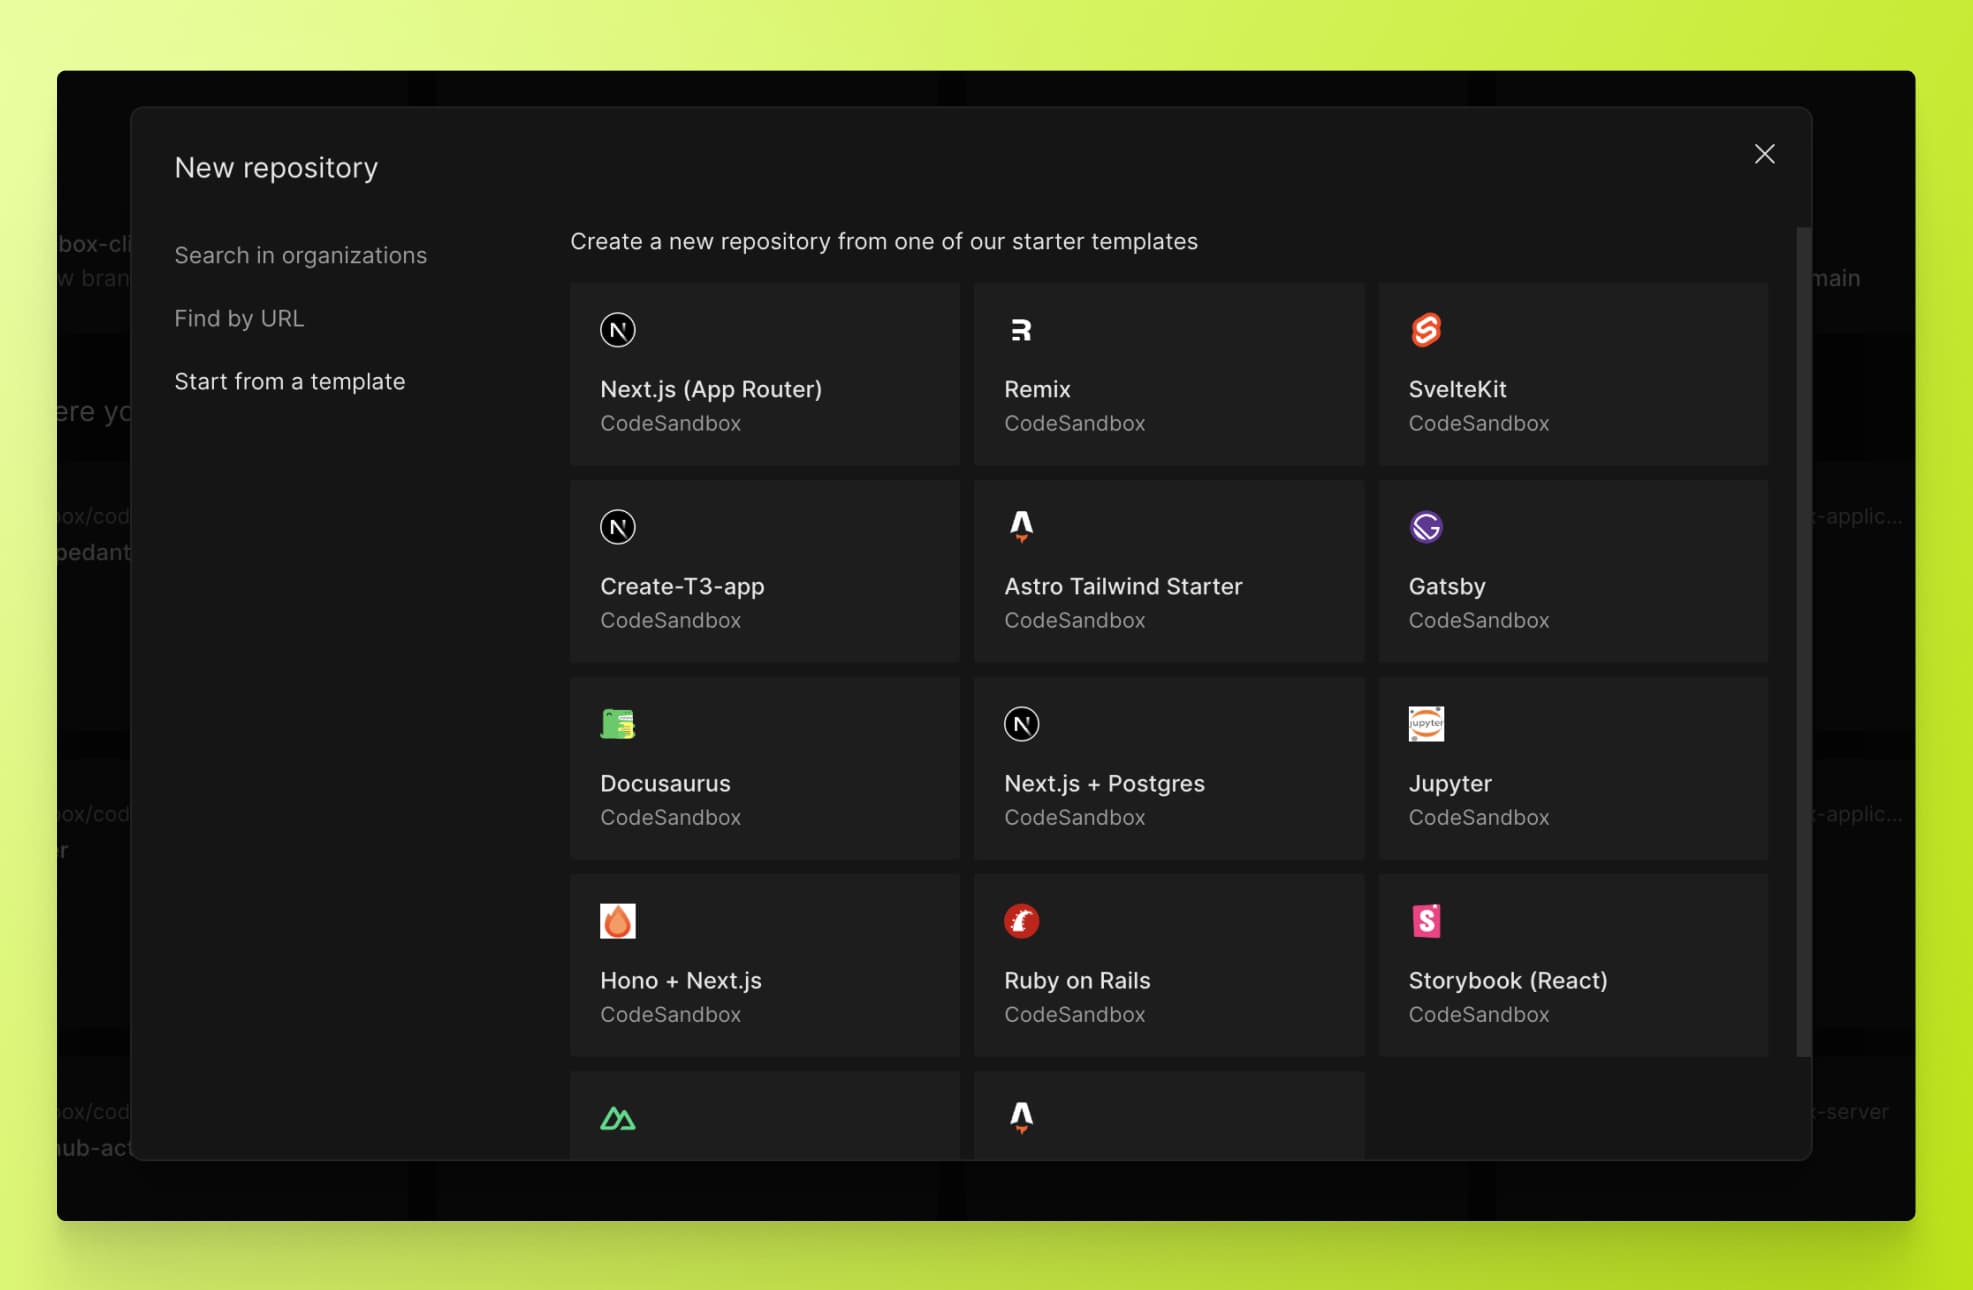Select the SvelteKit template icon
This screenshot has height=1290, width=1973.
pyautogui.click(x=1427, y=329)
